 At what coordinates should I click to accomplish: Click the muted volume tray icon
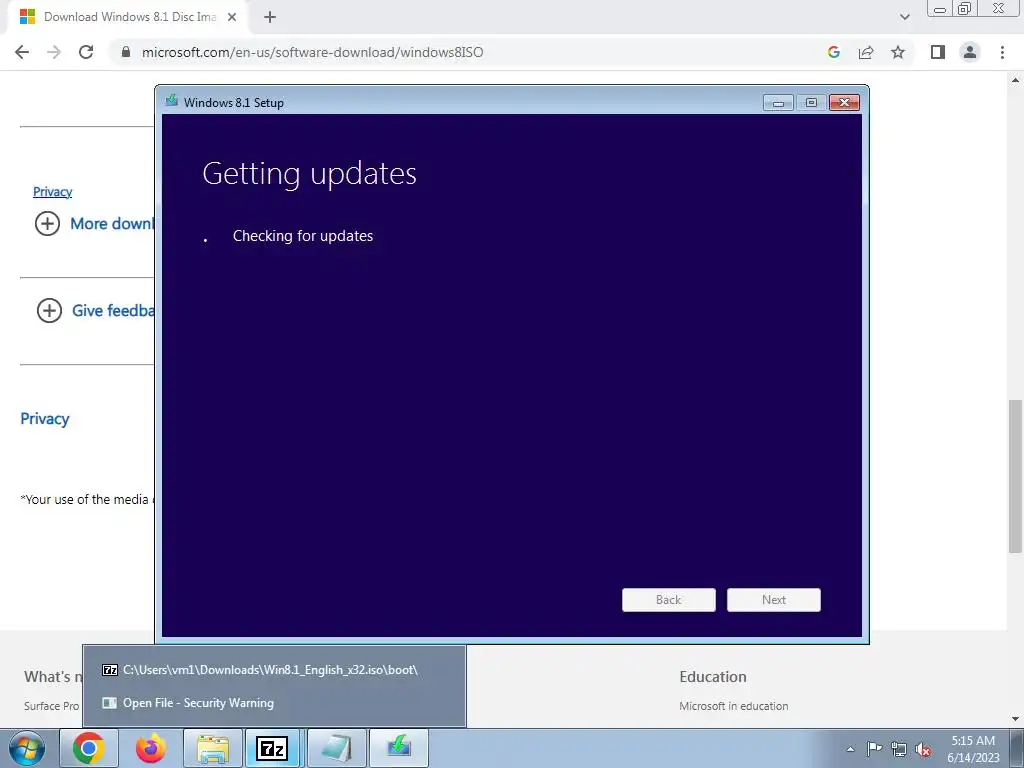923,749
